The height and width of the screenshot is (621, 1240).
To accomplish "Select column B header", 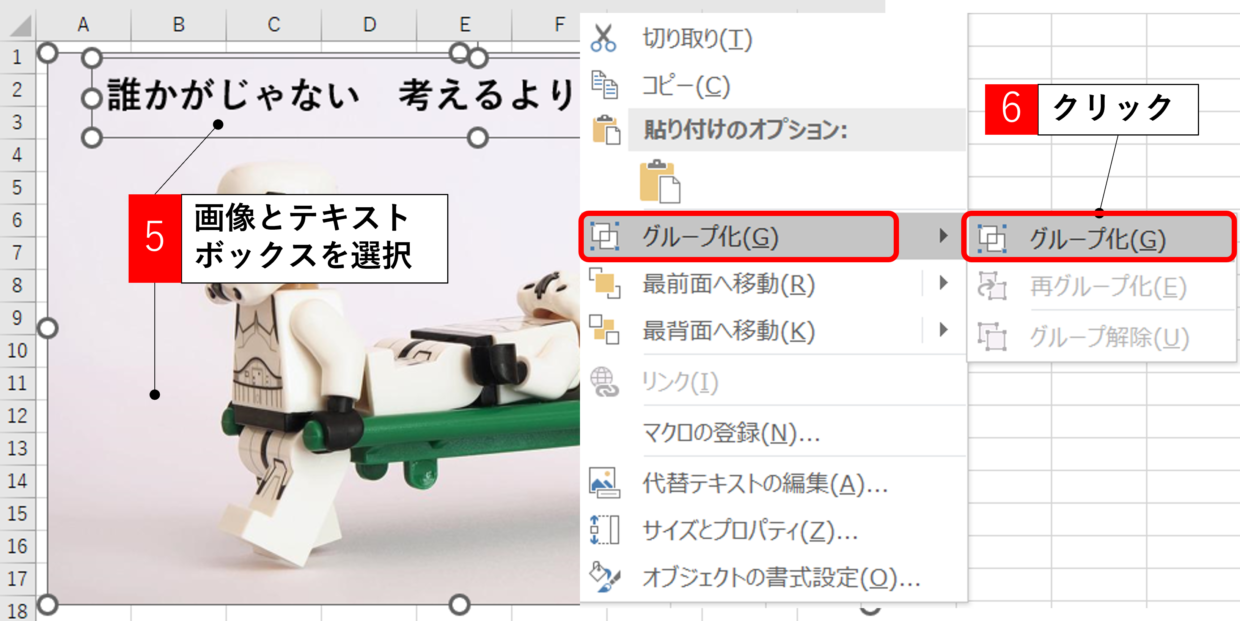I will click(178, 24).
